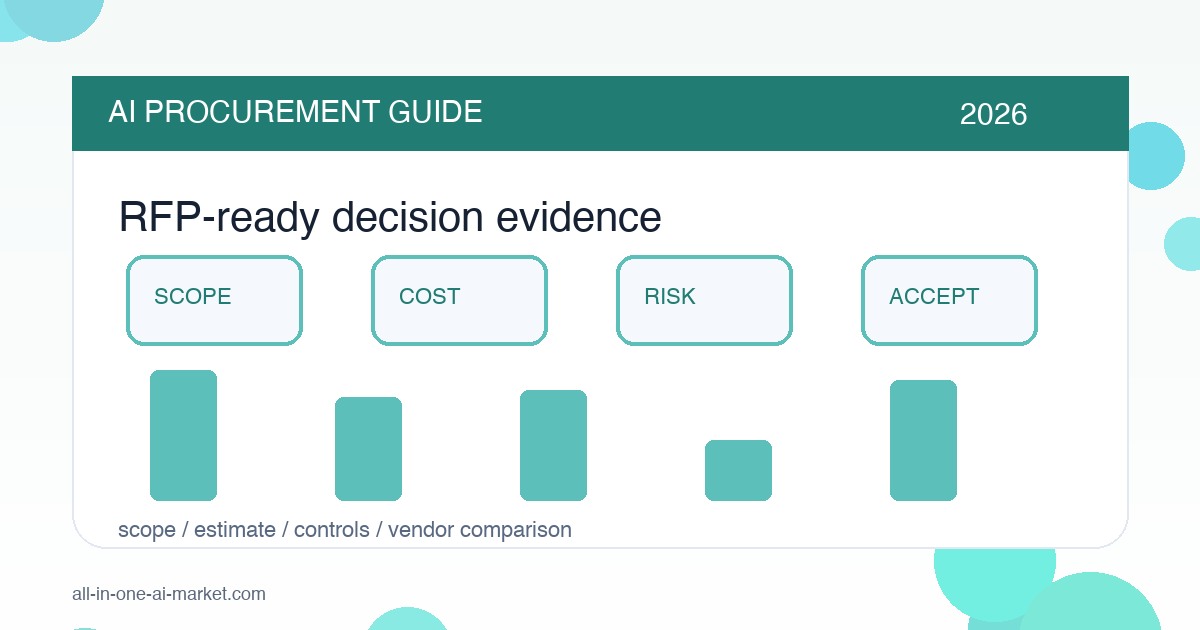Image resolution: width=1200 pixels, height=630 pixels.
Task: Select the COST box
Action: click(459, 300)
